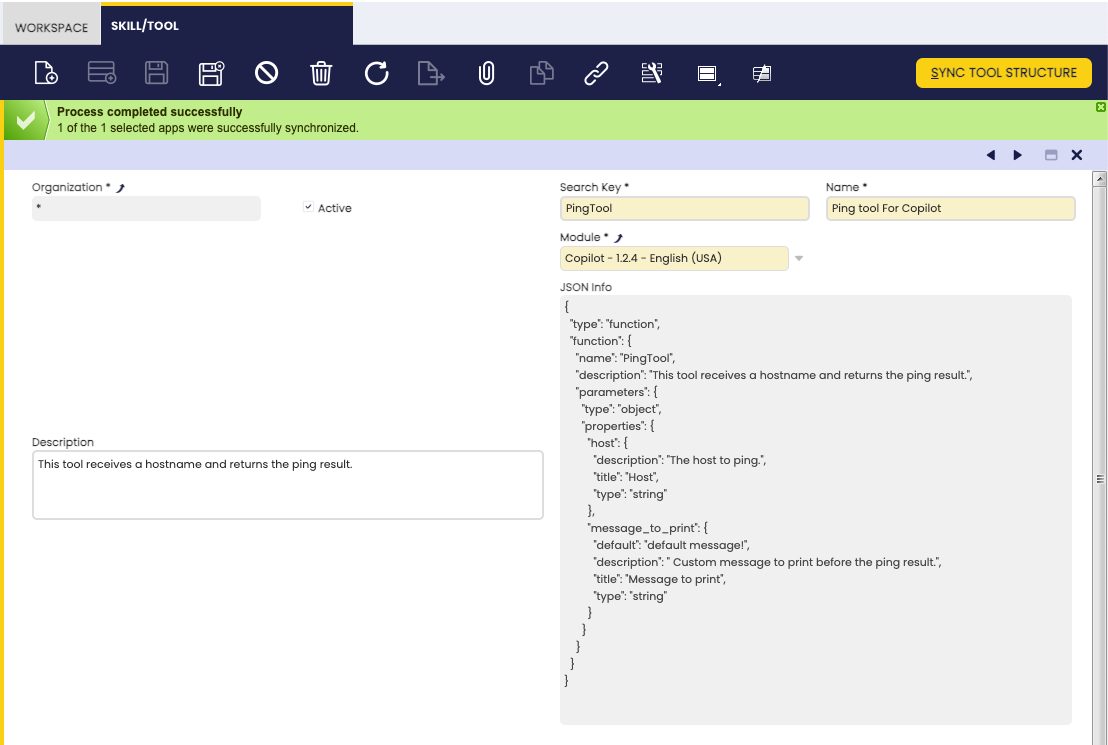Click the Sync Tool Structure button
1108x745 pixels.
tap(1003, 73)
